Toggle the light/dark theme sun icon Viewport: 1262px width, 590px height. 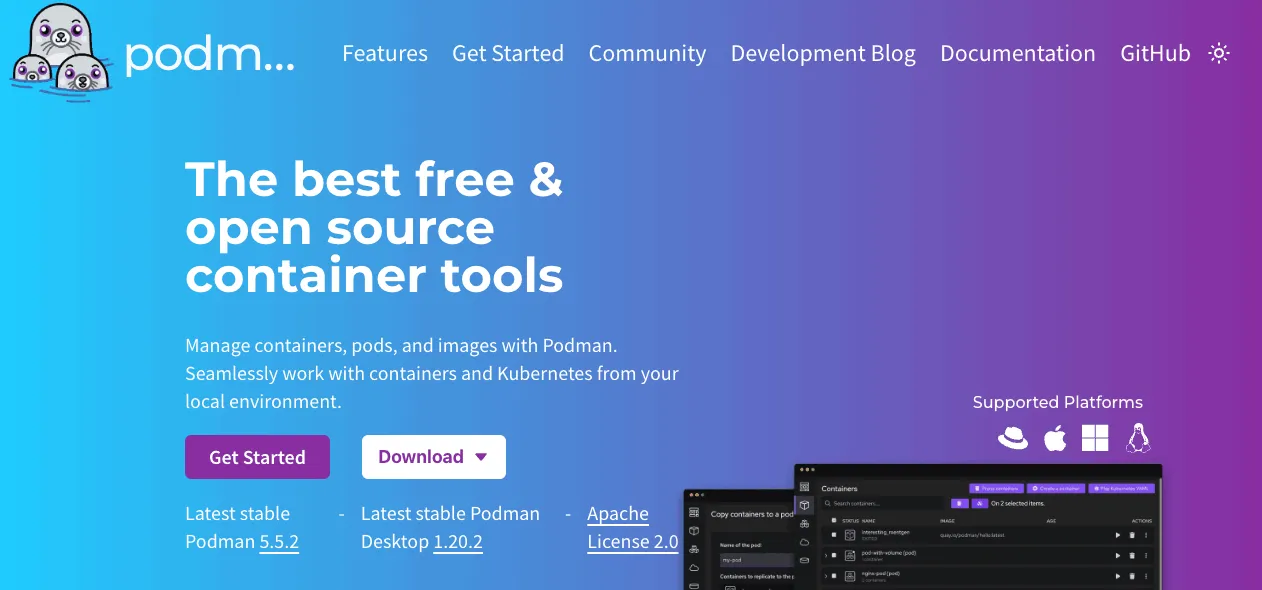(x=1218, y=53)
